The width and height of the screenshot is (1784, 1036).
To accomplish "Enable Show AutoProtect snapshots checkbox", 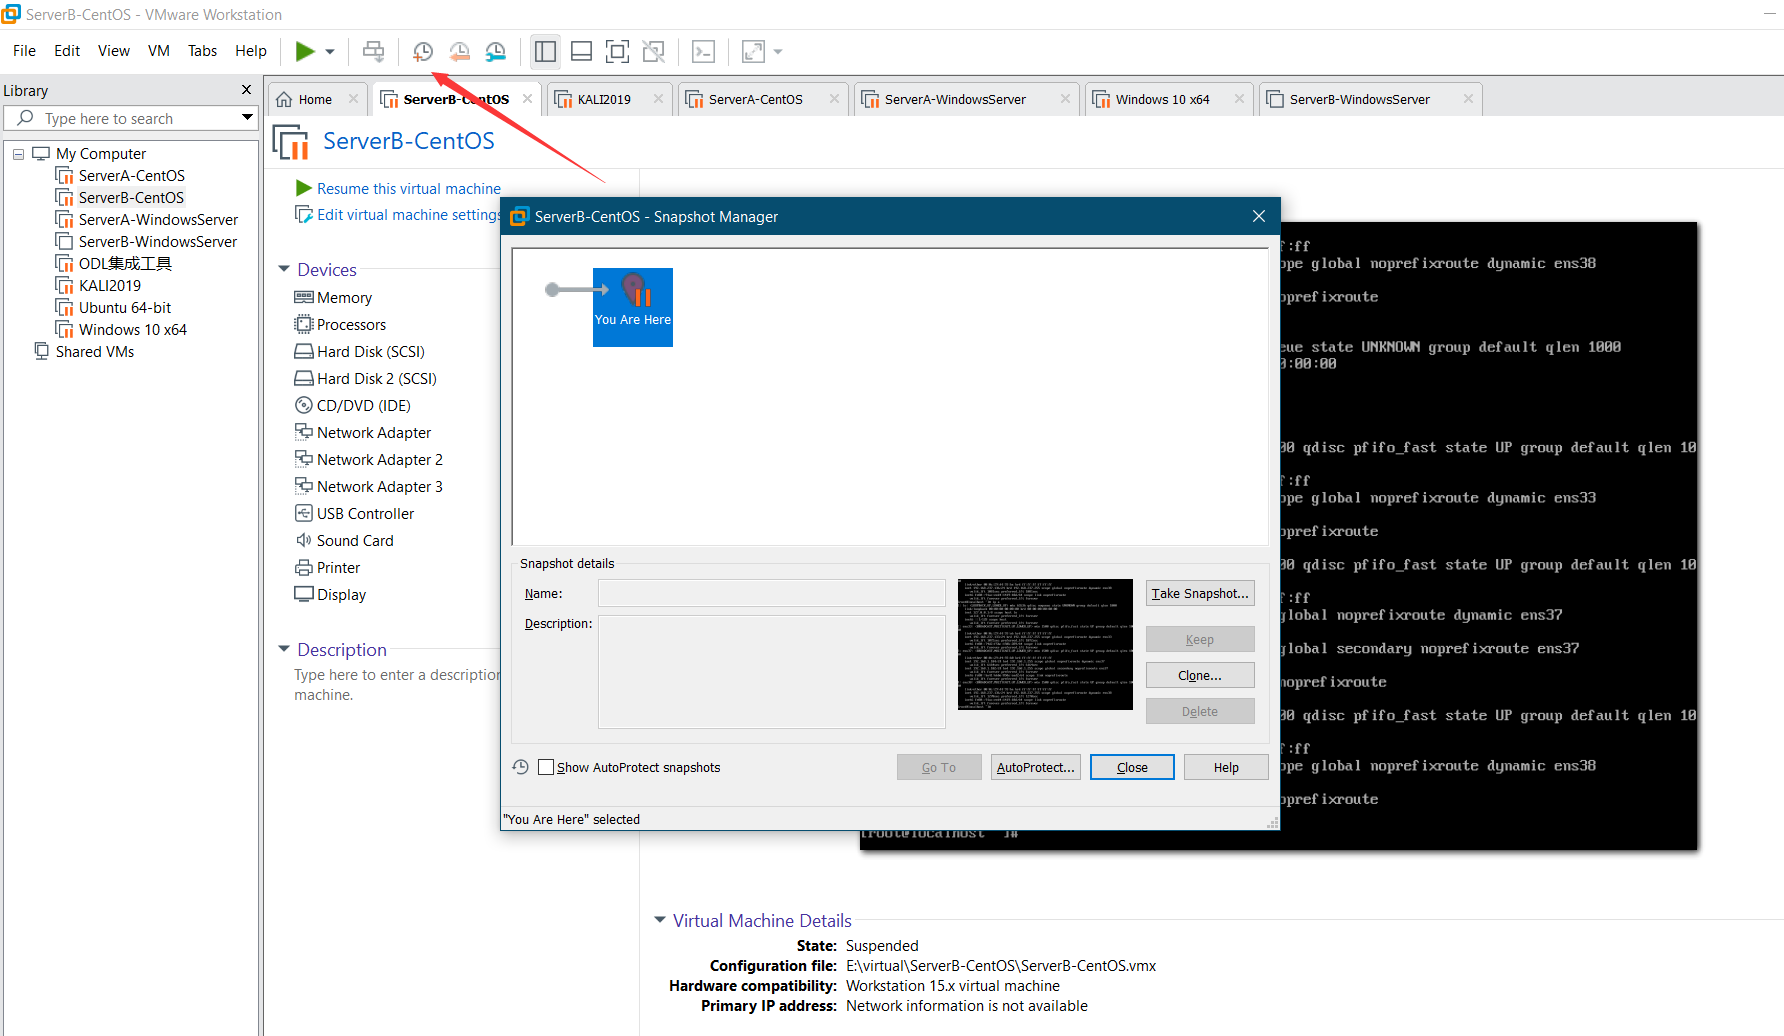I will coord(546,767).
